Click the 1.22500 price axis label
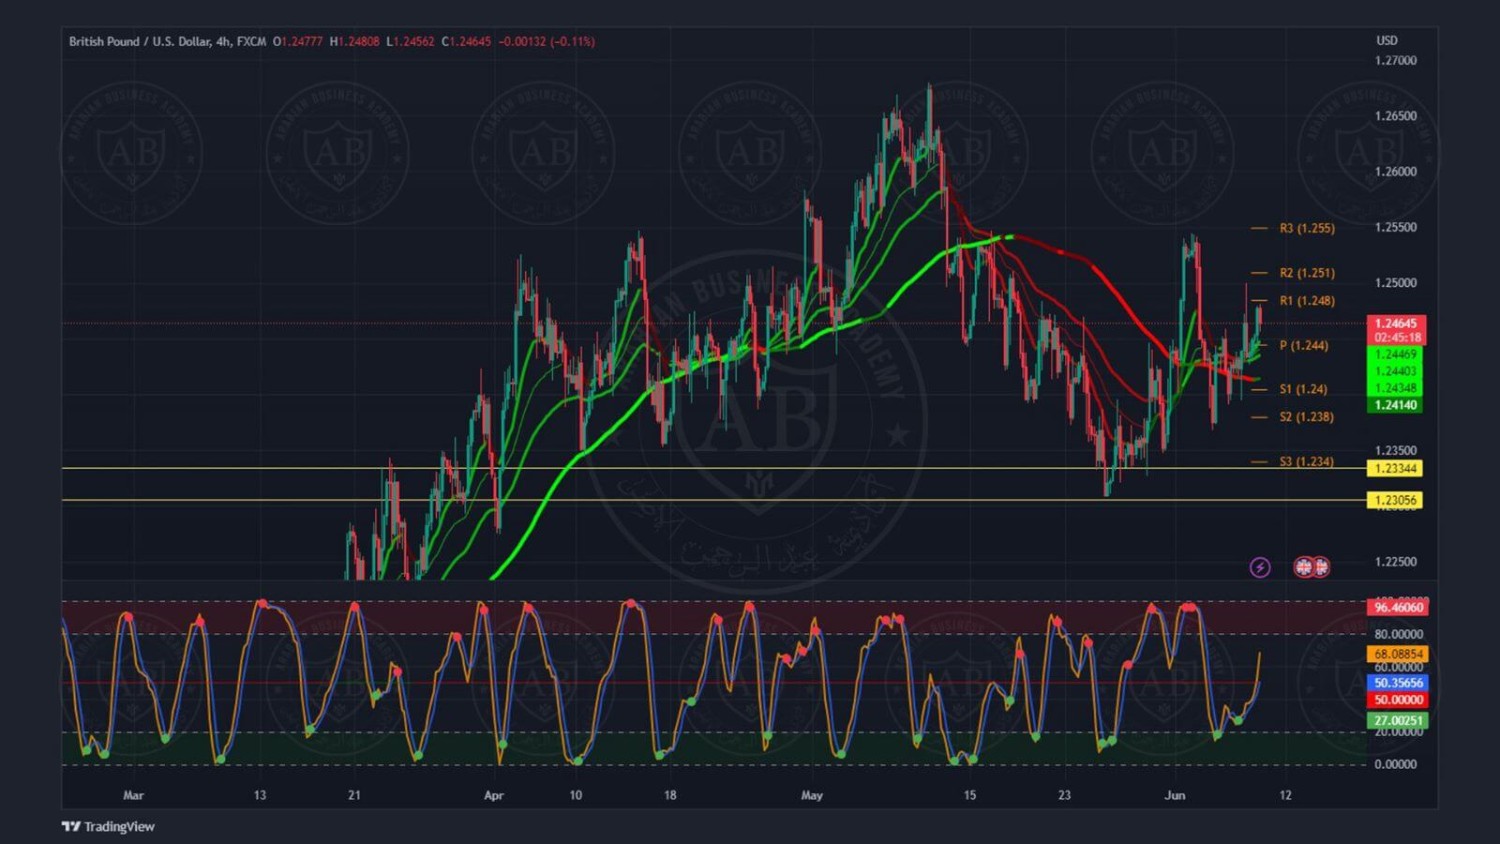This screenshot has height=844, width=1500. coord(1396,562)
